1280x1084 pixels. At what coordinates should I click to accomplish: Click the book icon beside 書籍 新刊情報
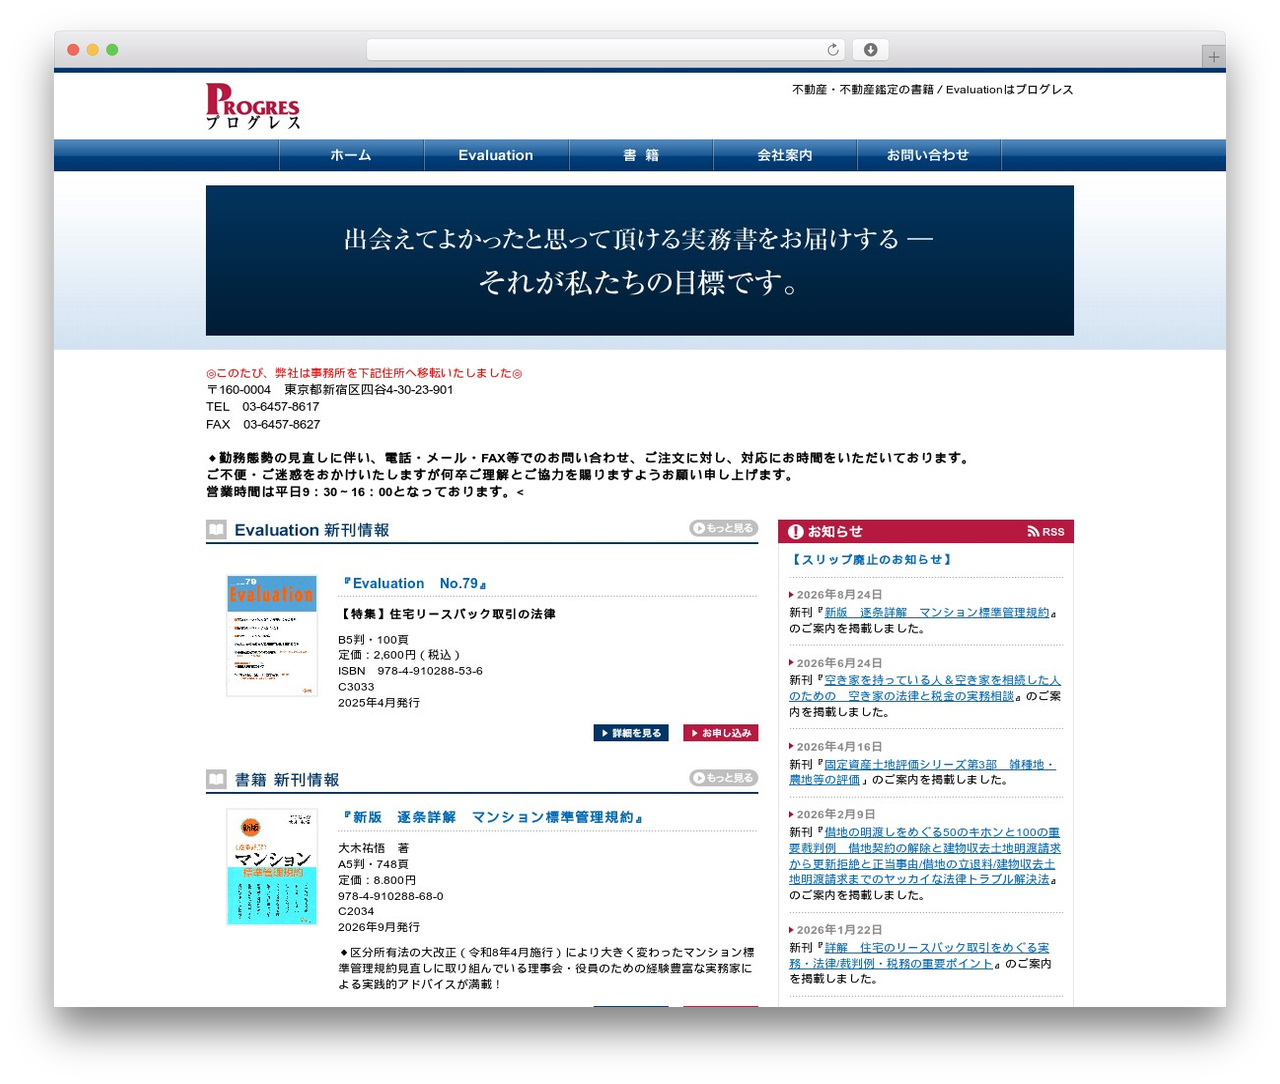point(216,779)
